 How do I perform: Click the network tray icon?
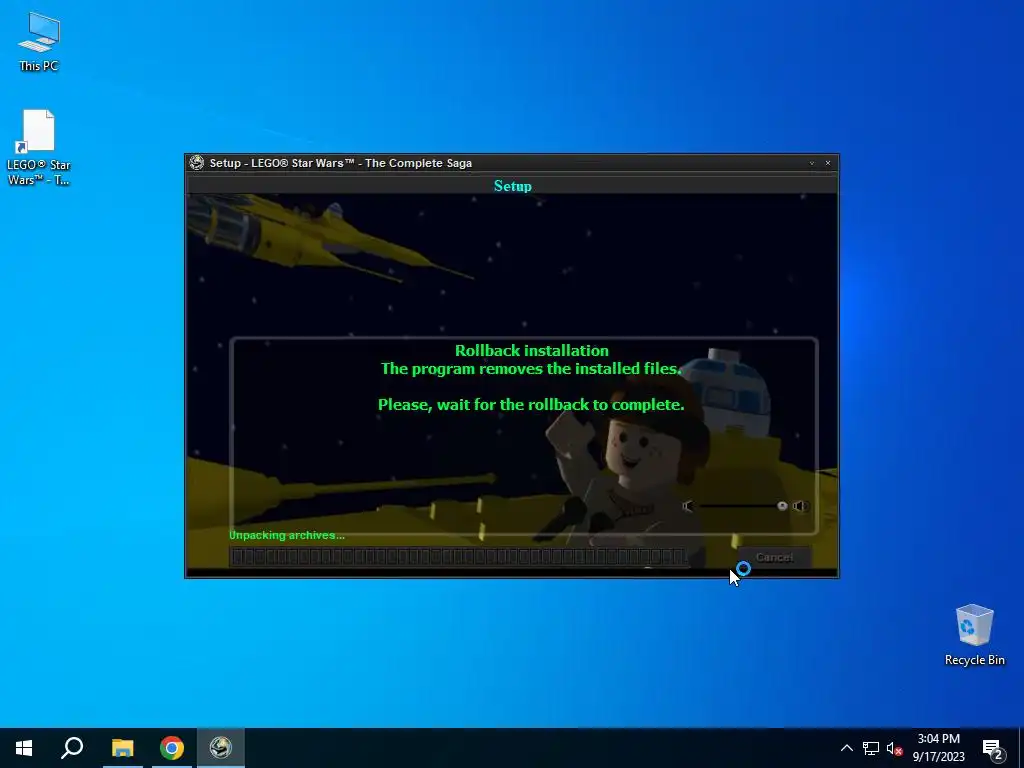871,748
